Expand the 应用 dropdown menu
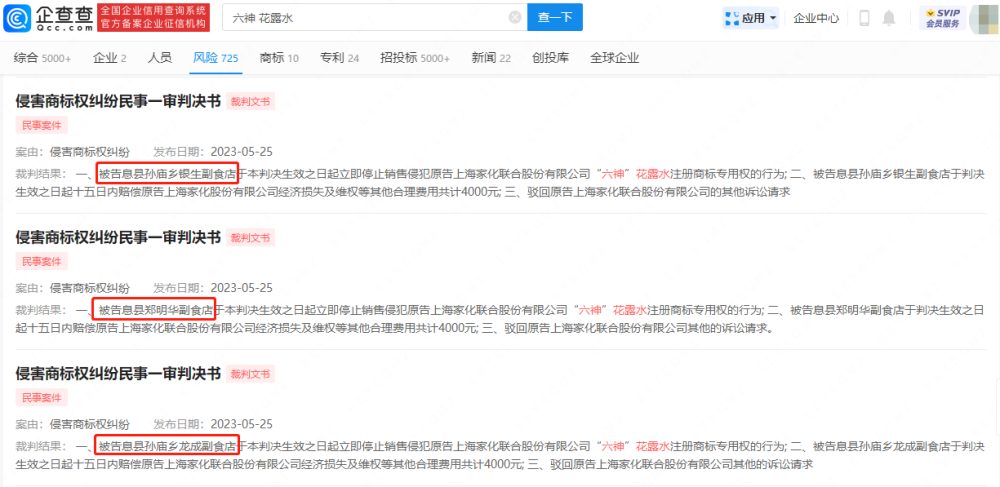The width and height of the screenshot is (1000, 487). pos(751,18)
